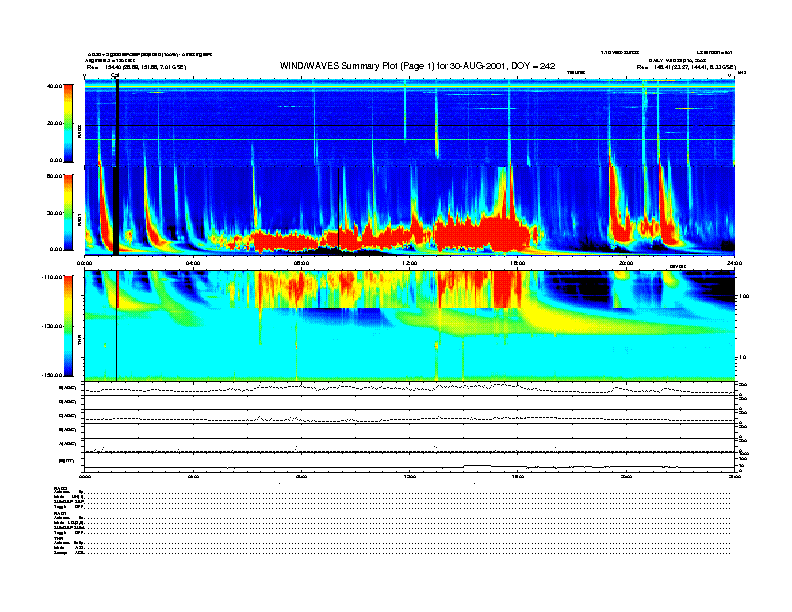Click the 16:00 label below RAD1 spectrogram
Screen dimensions: 792x612
click(x=518, y=263)
